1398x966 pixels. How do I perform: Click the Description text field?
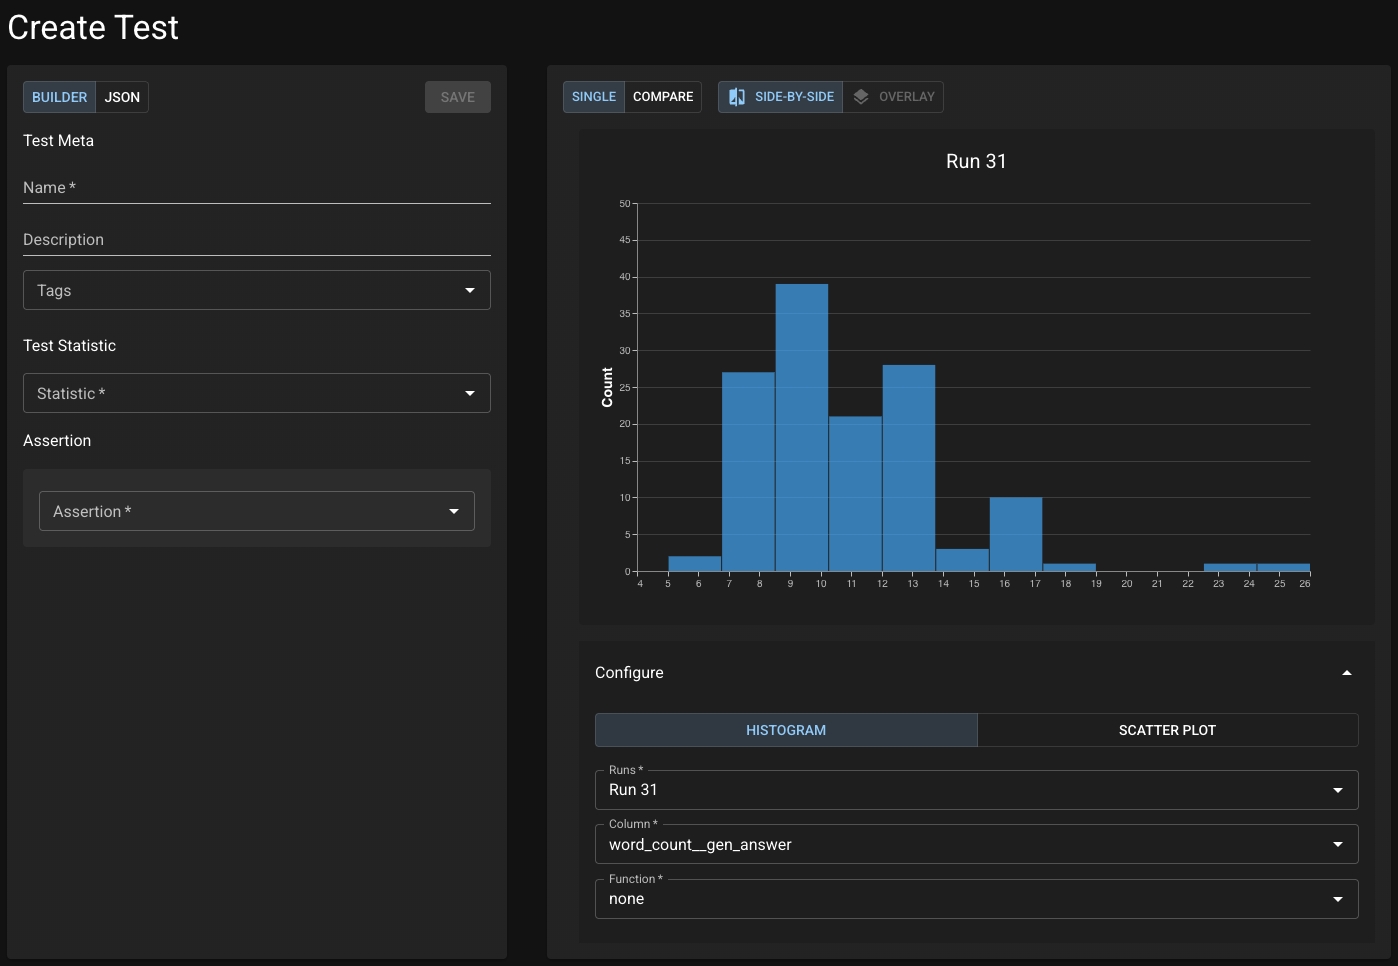click(256, 240)
